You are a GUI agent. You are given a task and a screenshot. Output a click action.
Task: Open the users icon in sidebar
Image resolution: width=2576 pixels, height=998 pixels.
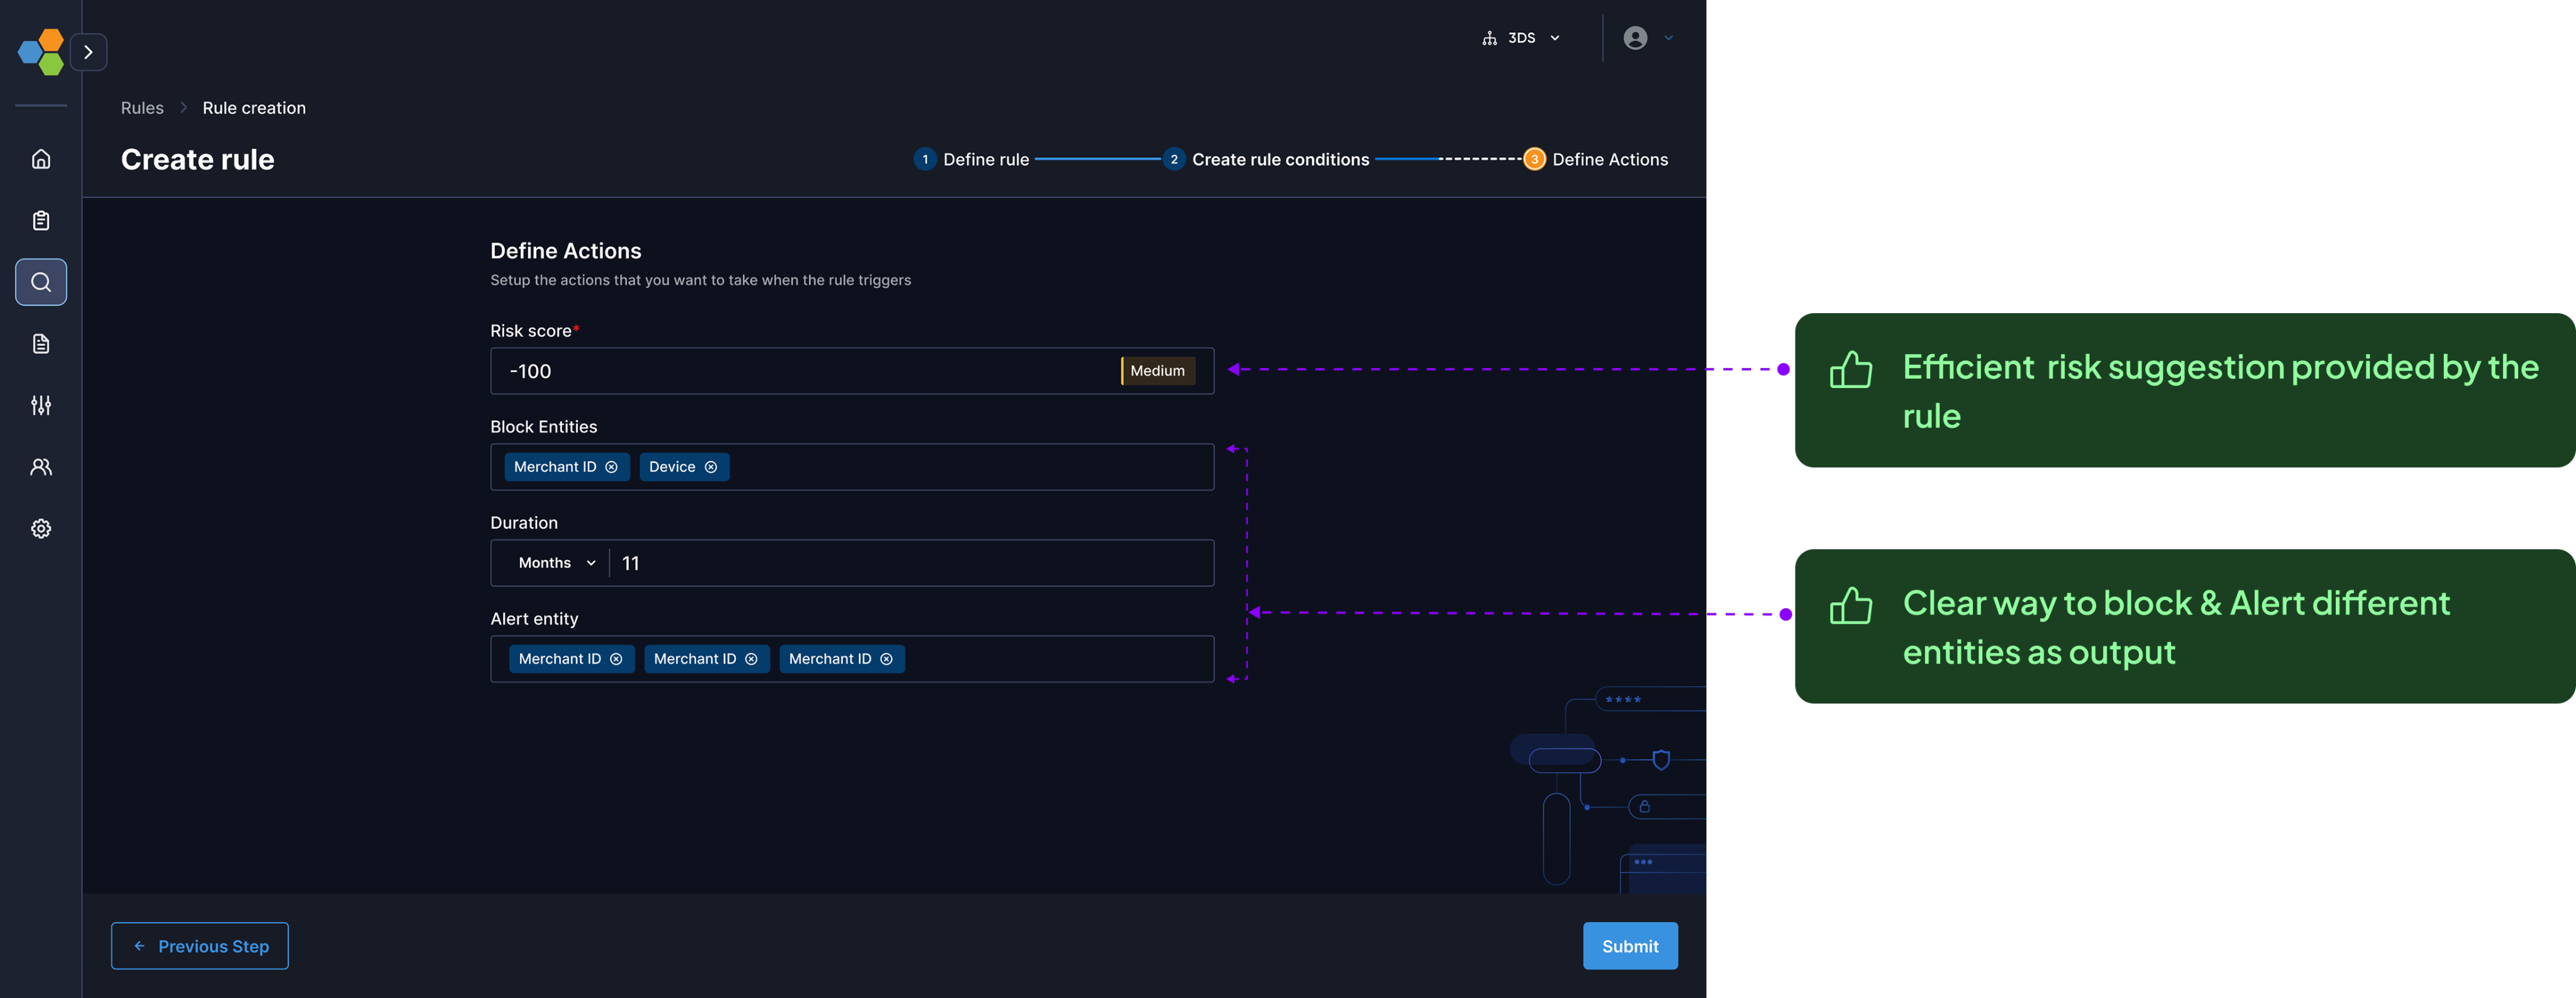pyautogui.click(x=41, y=467)
